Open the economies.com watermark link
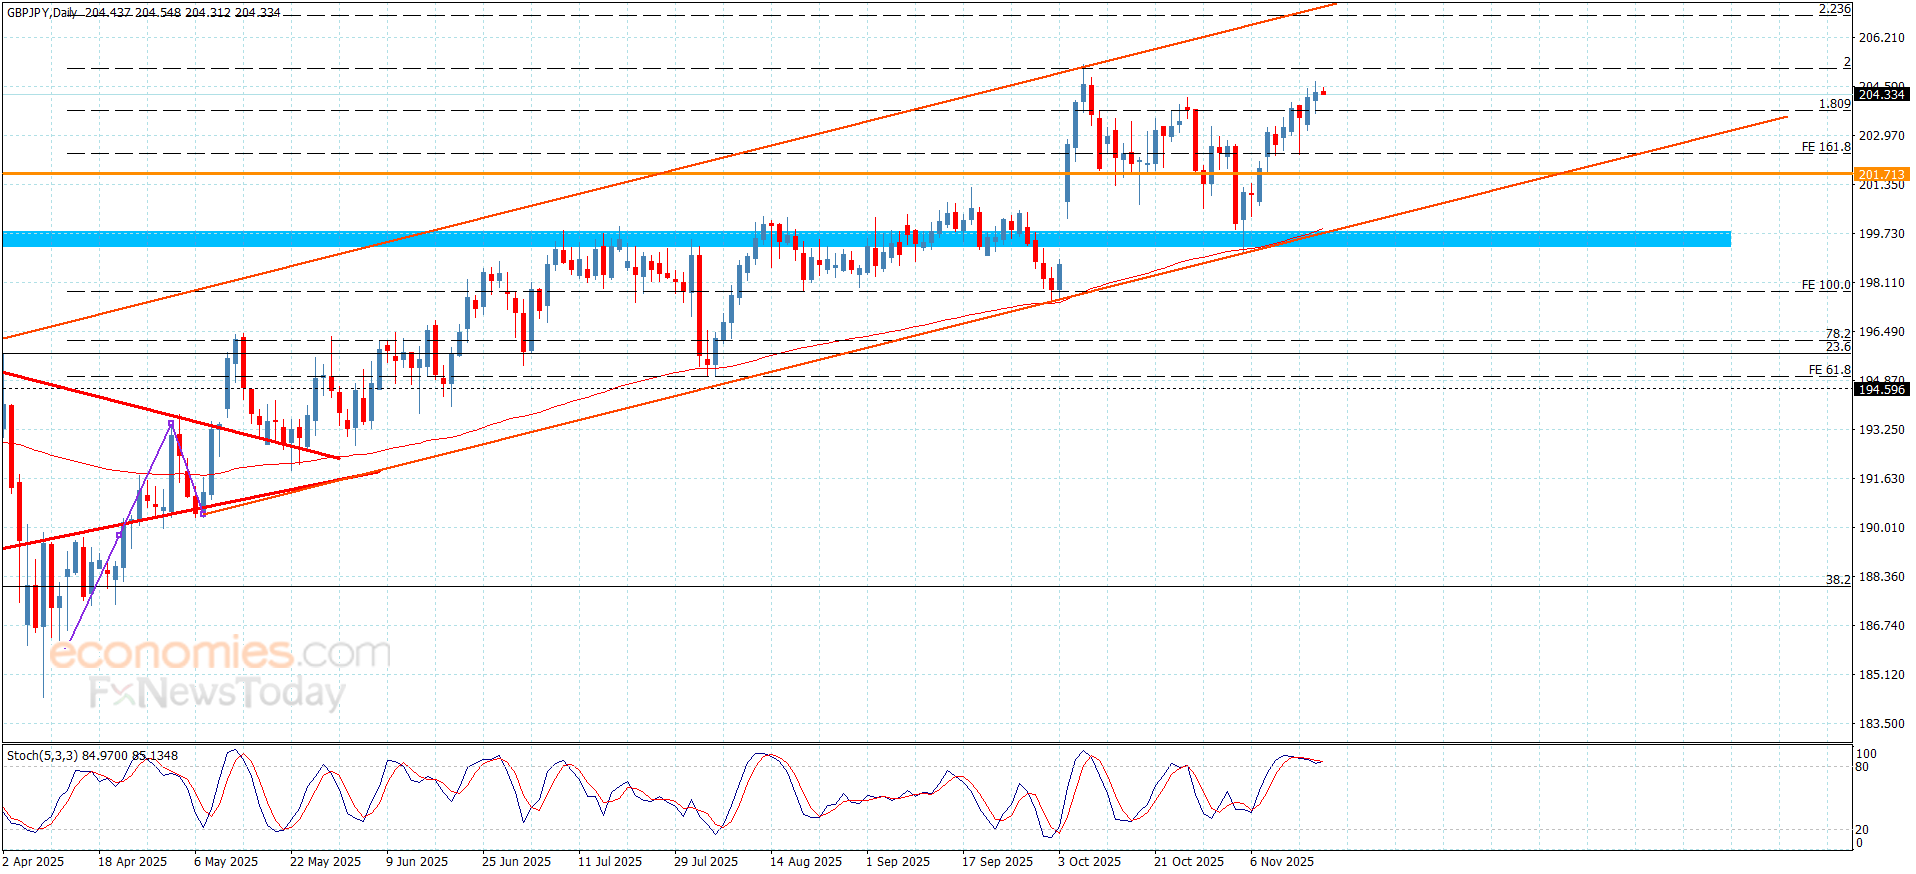The height and width of the screenshot is (874, 1916). (x=220, y=653)
